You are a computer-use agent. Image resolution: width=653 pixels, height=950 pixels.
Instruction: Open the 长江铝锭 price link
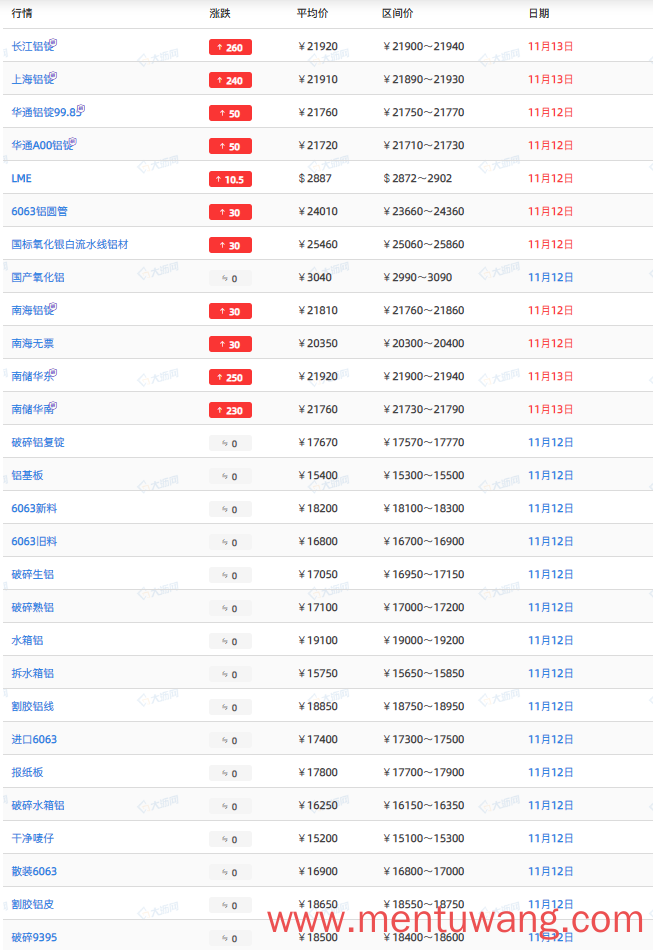31,47
